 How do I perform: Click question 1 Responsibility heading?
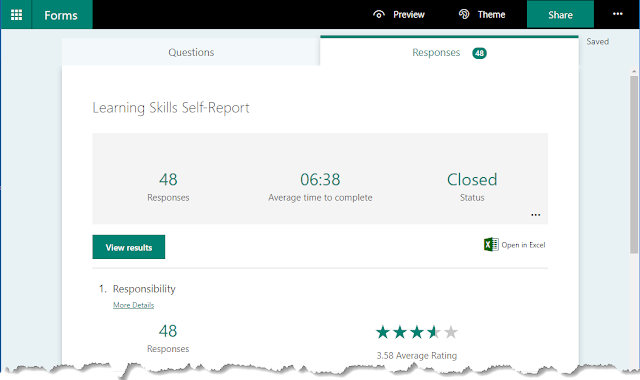[144, 289]
